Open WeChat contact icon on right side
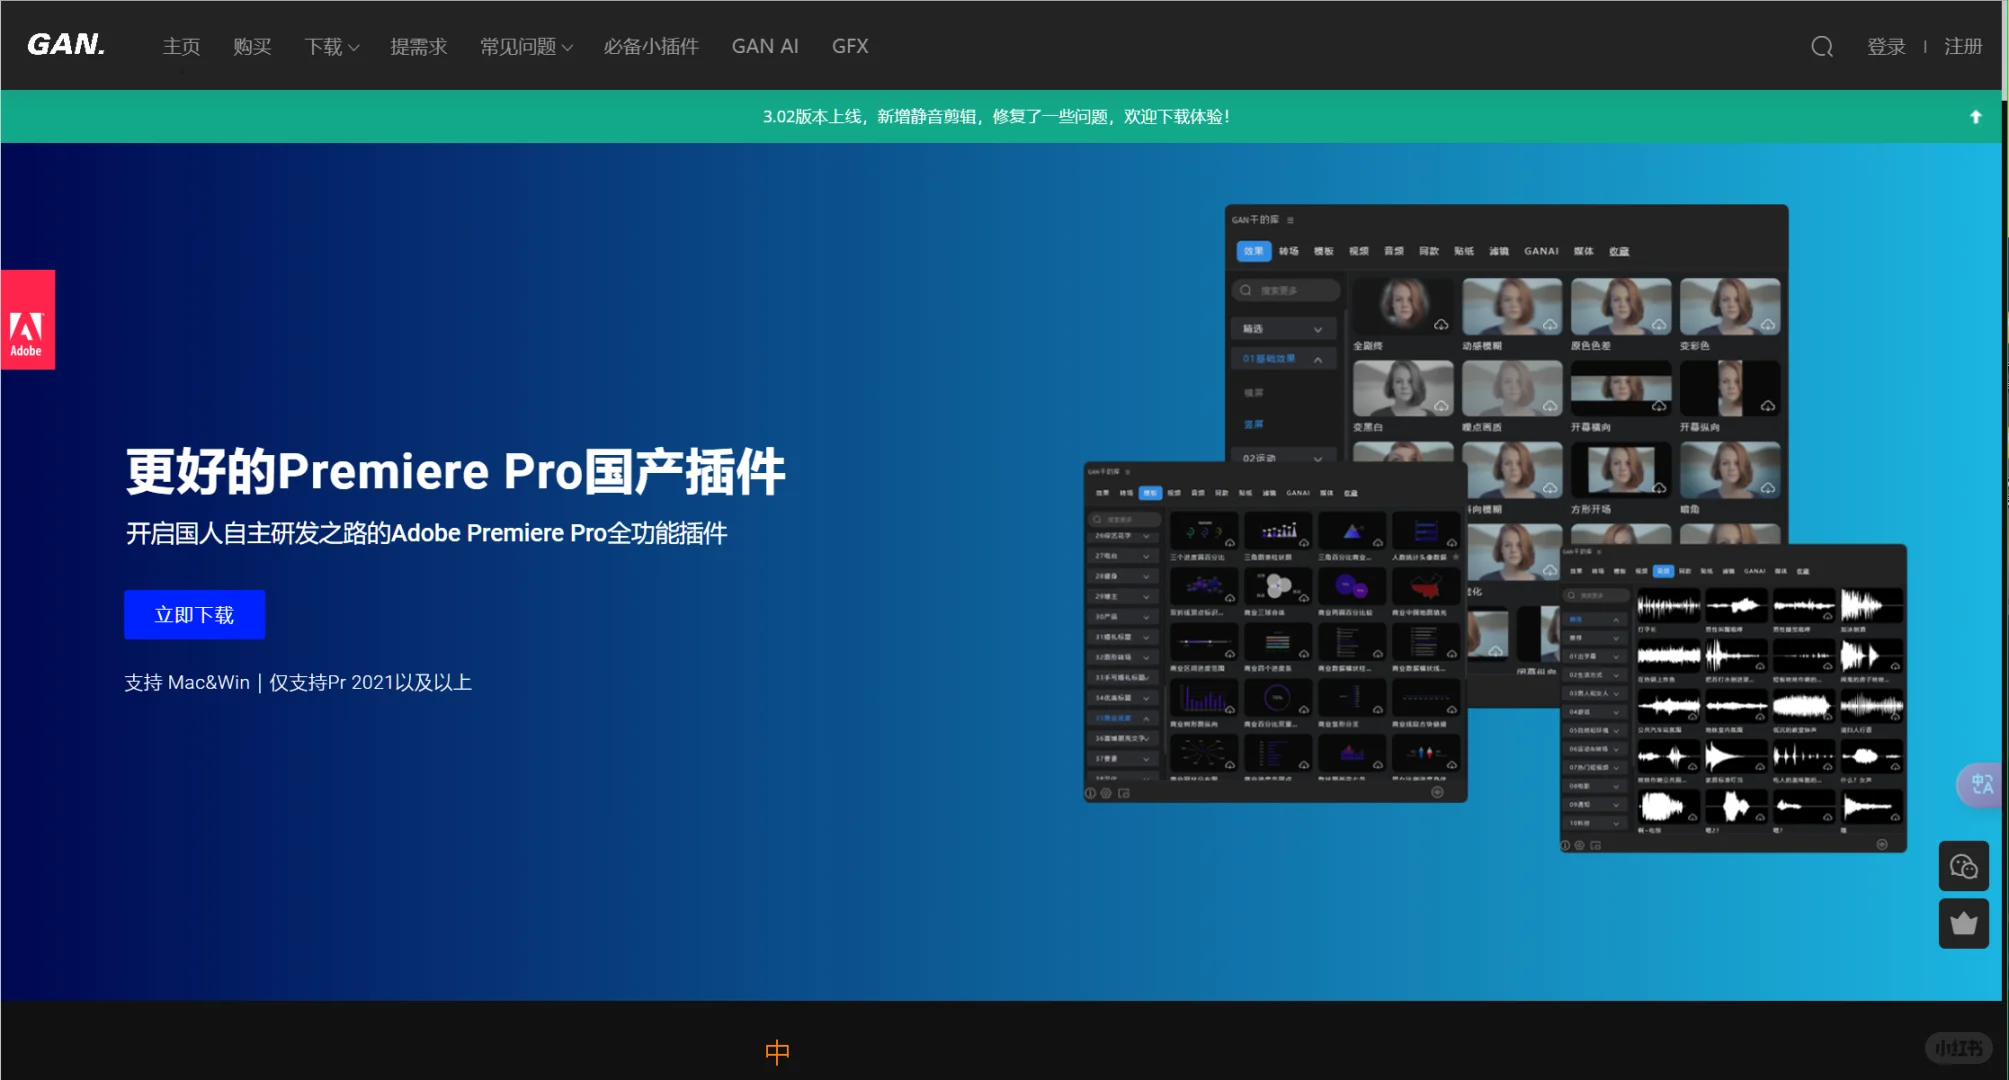Image resolution: width=2009 pixels, height=1080 pixels. tap(1963, 866)
